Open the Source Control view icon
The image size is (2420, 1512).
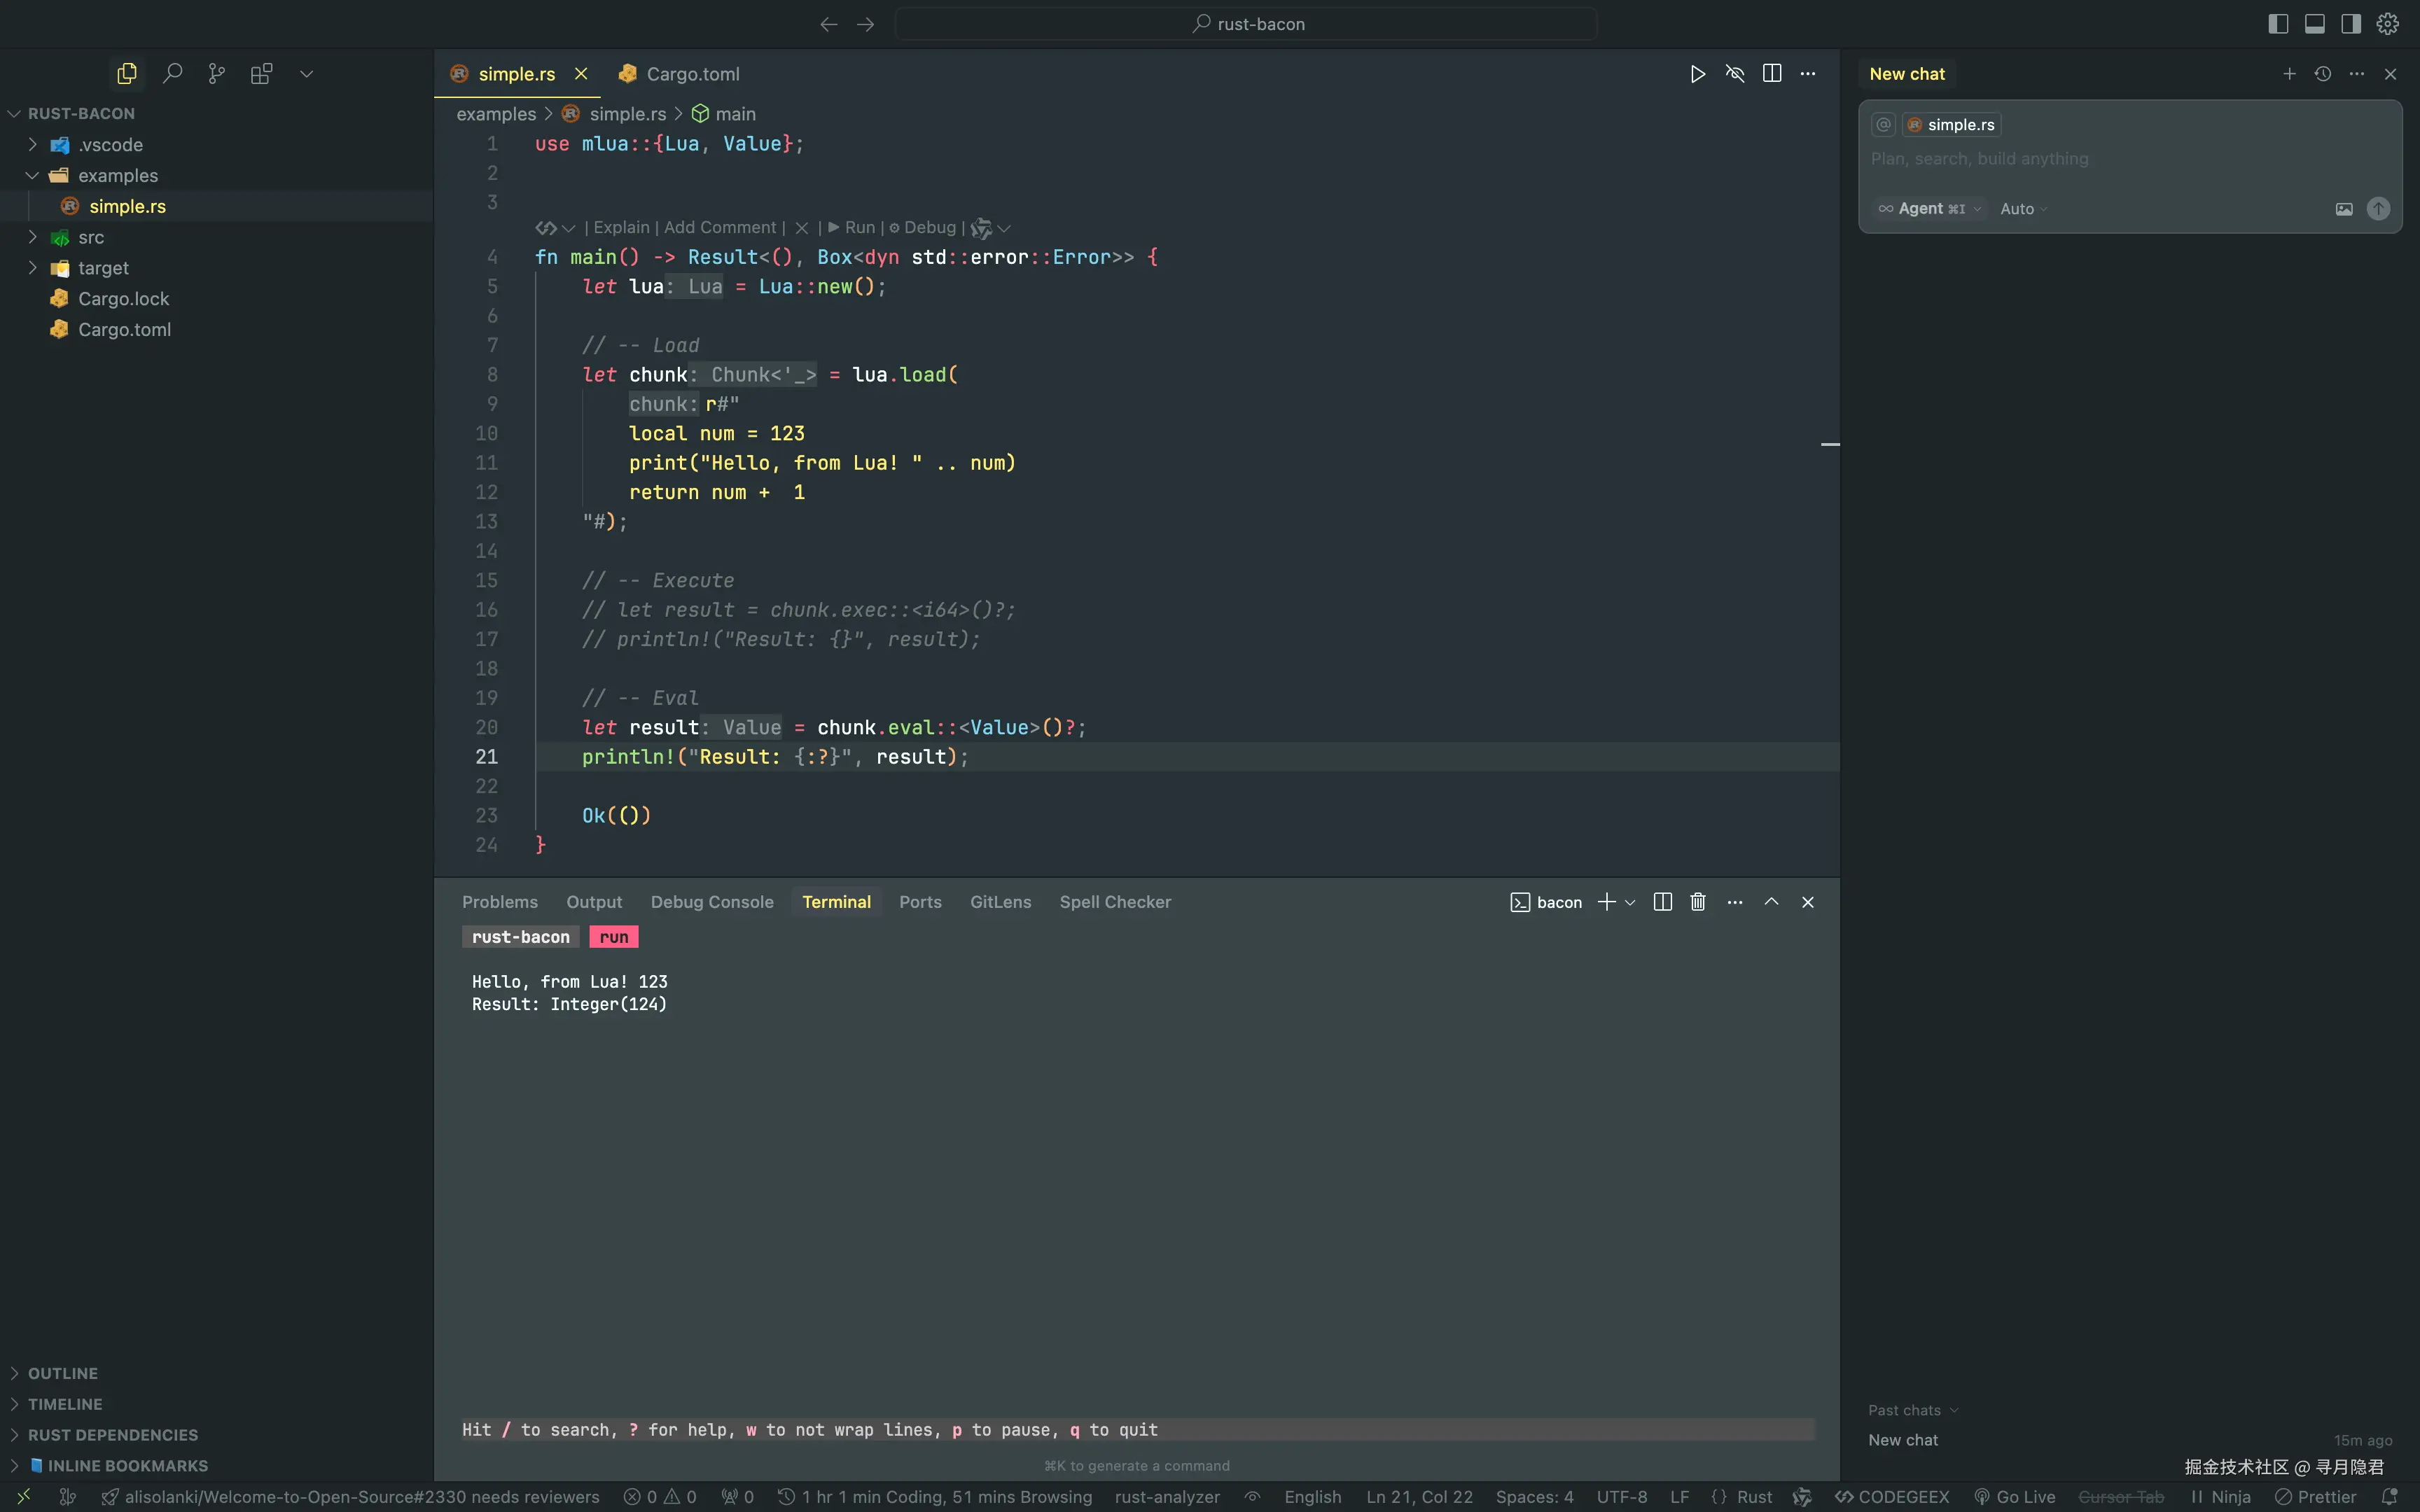pyautogui.click(x=216, y=74)
